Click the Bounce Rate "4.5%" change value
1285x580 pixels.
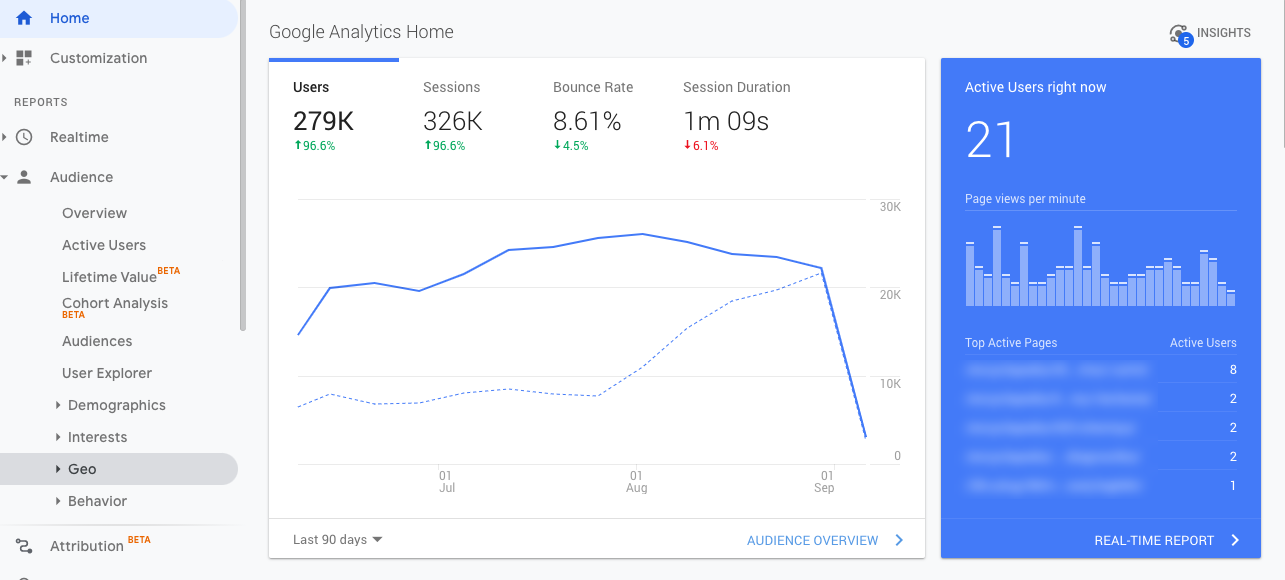(575, 146)
